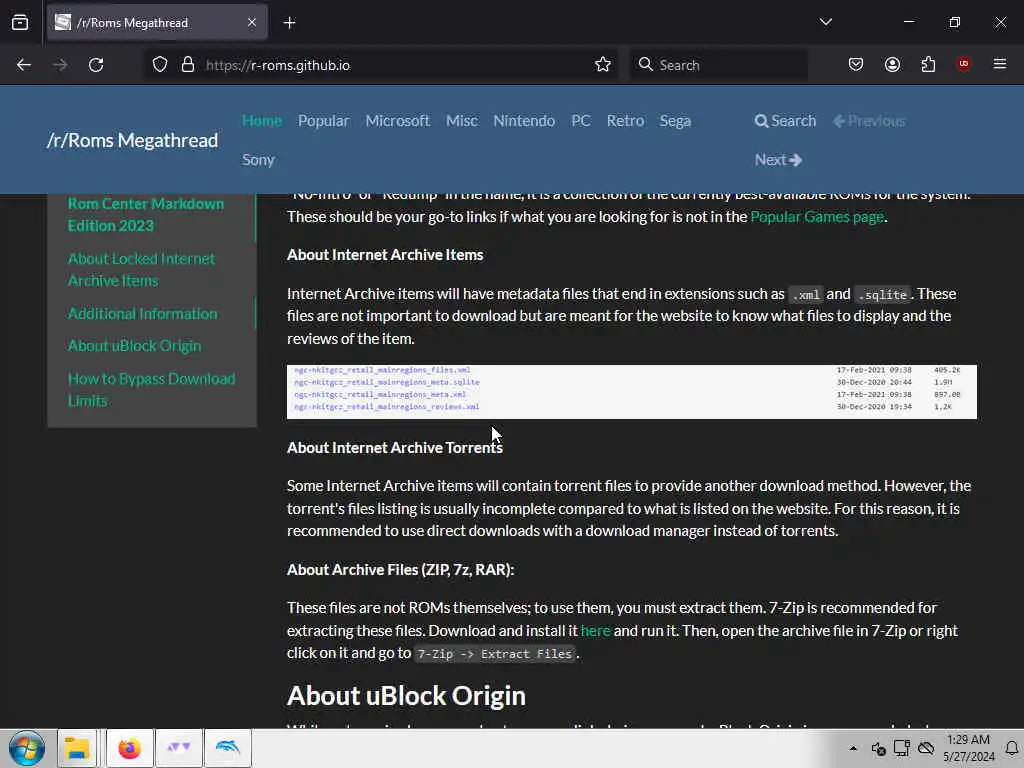
Task: Open the Popular menu item
Action: click(x=324, y=121)
